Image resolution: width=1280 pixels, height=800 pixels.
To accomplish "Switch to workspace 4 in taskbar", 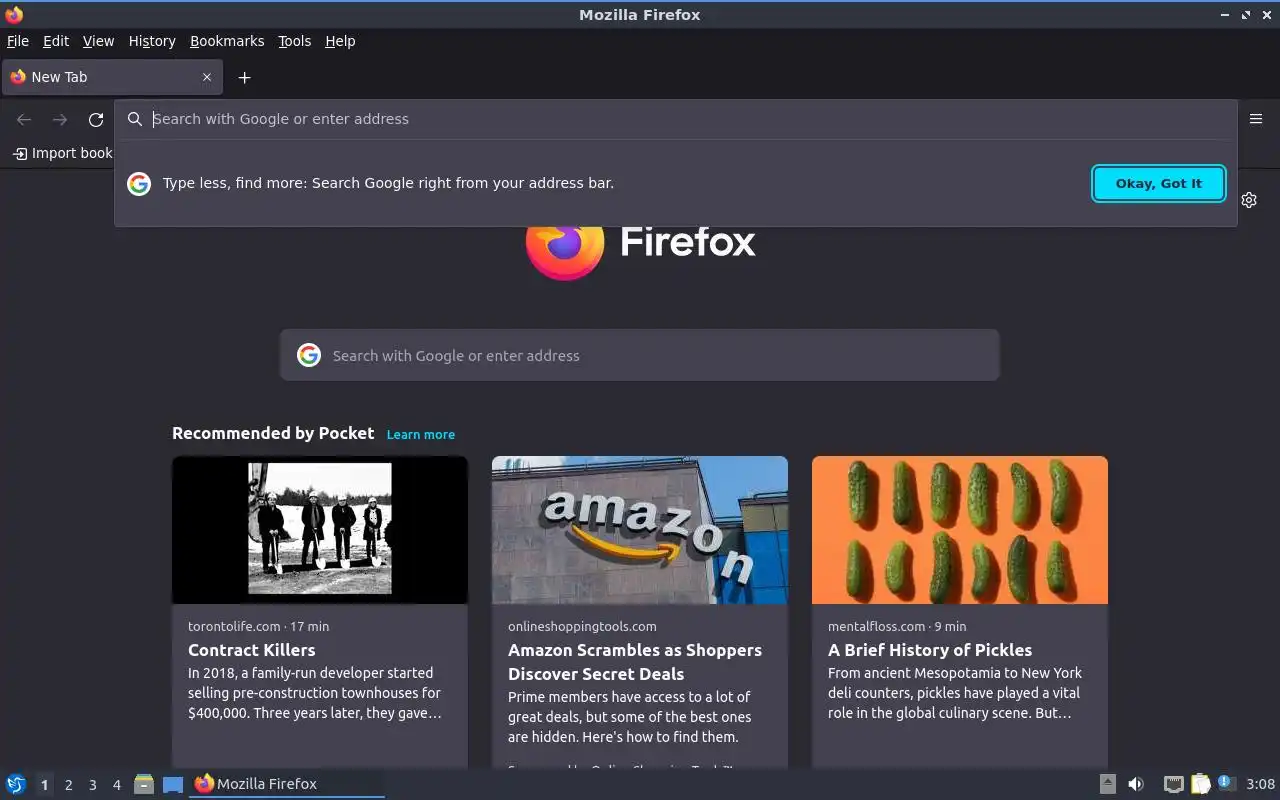I will click(116, 785).
